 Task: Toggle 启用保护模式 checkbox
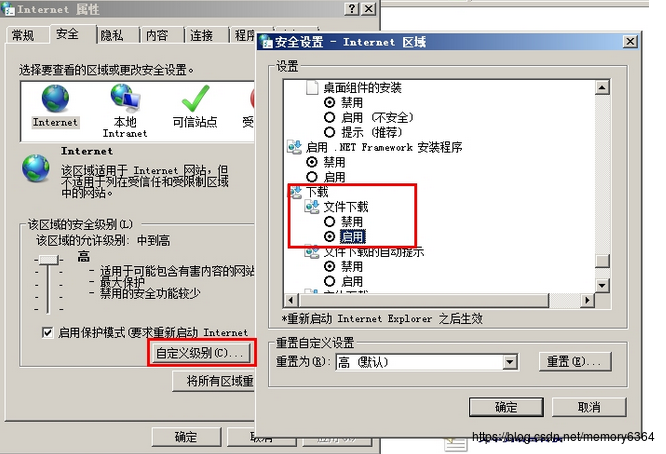(x=48, y=333)
